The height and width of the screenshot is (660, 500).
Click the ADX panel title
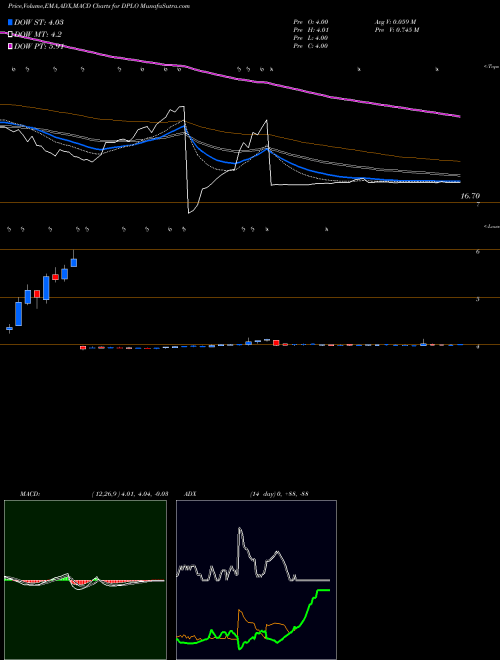(189, 494)
